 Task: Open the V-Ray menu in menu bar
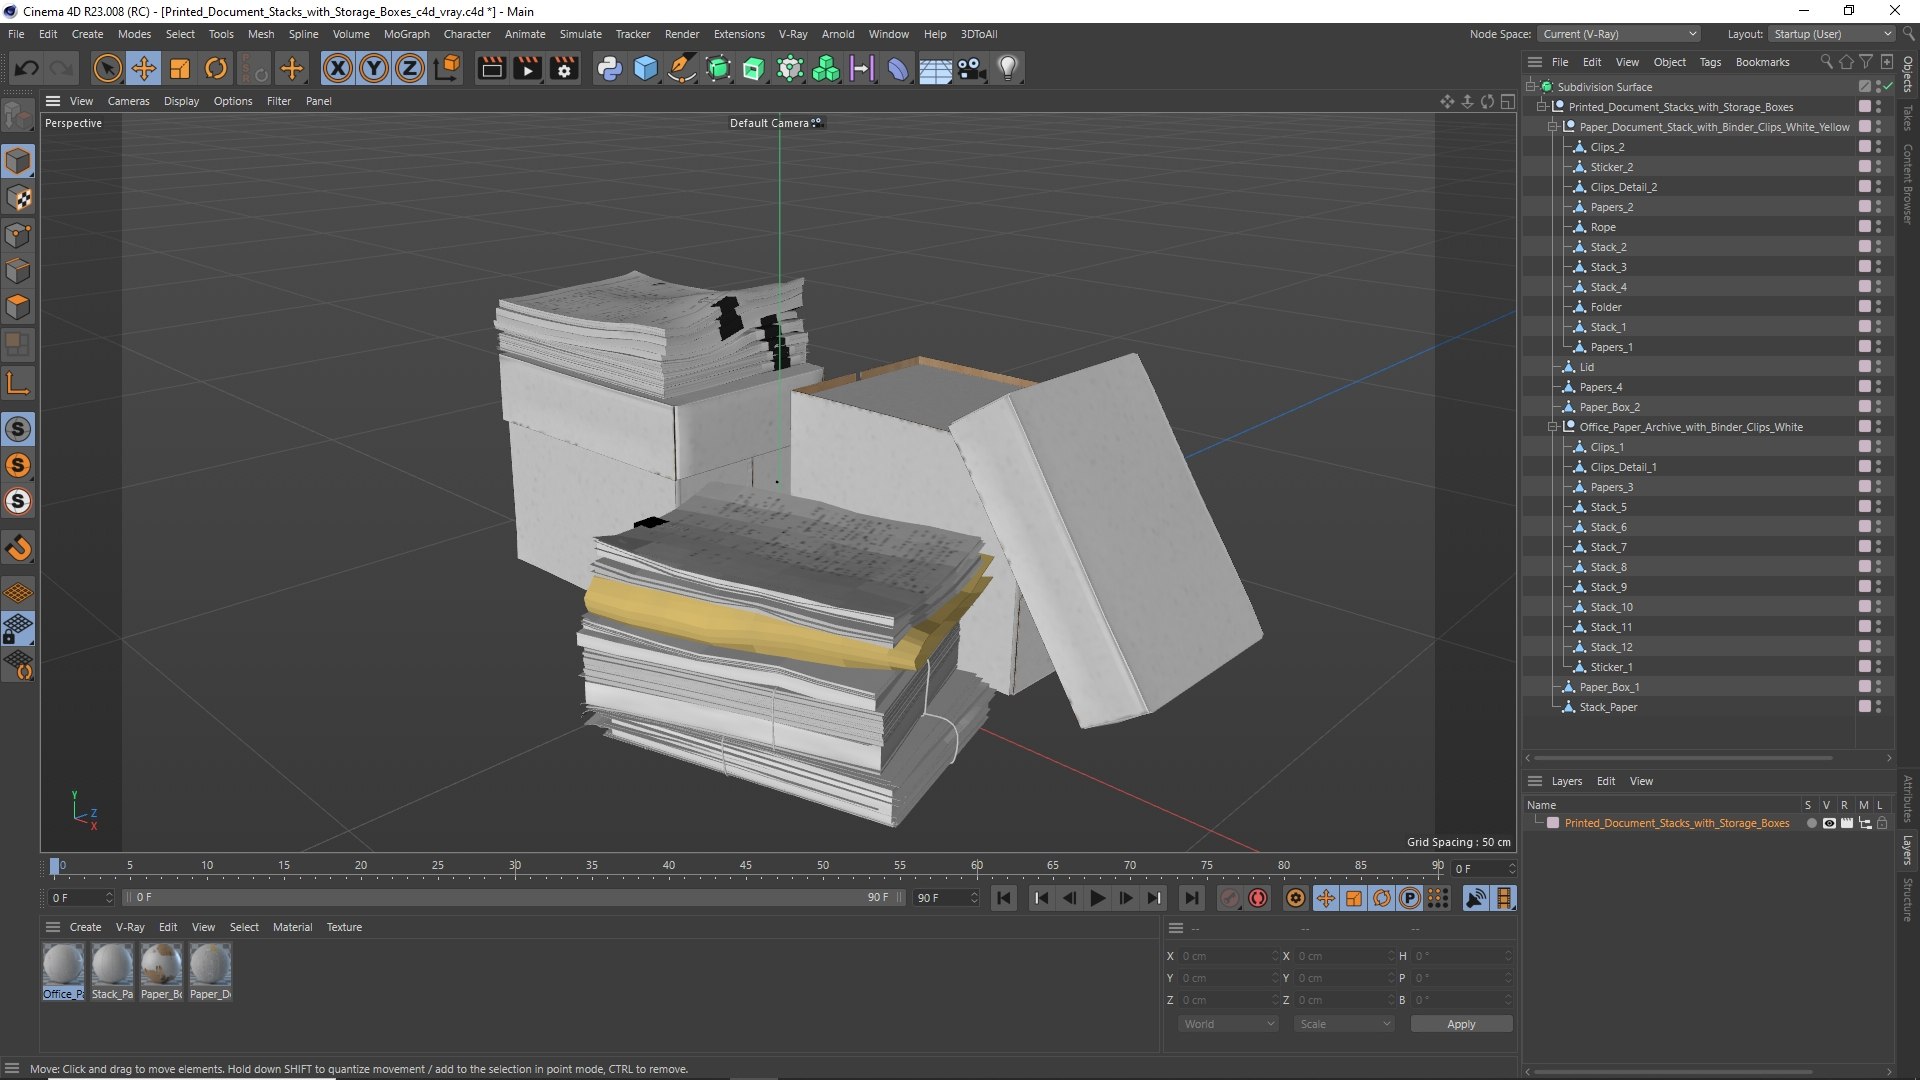click(x=793, y=34)
